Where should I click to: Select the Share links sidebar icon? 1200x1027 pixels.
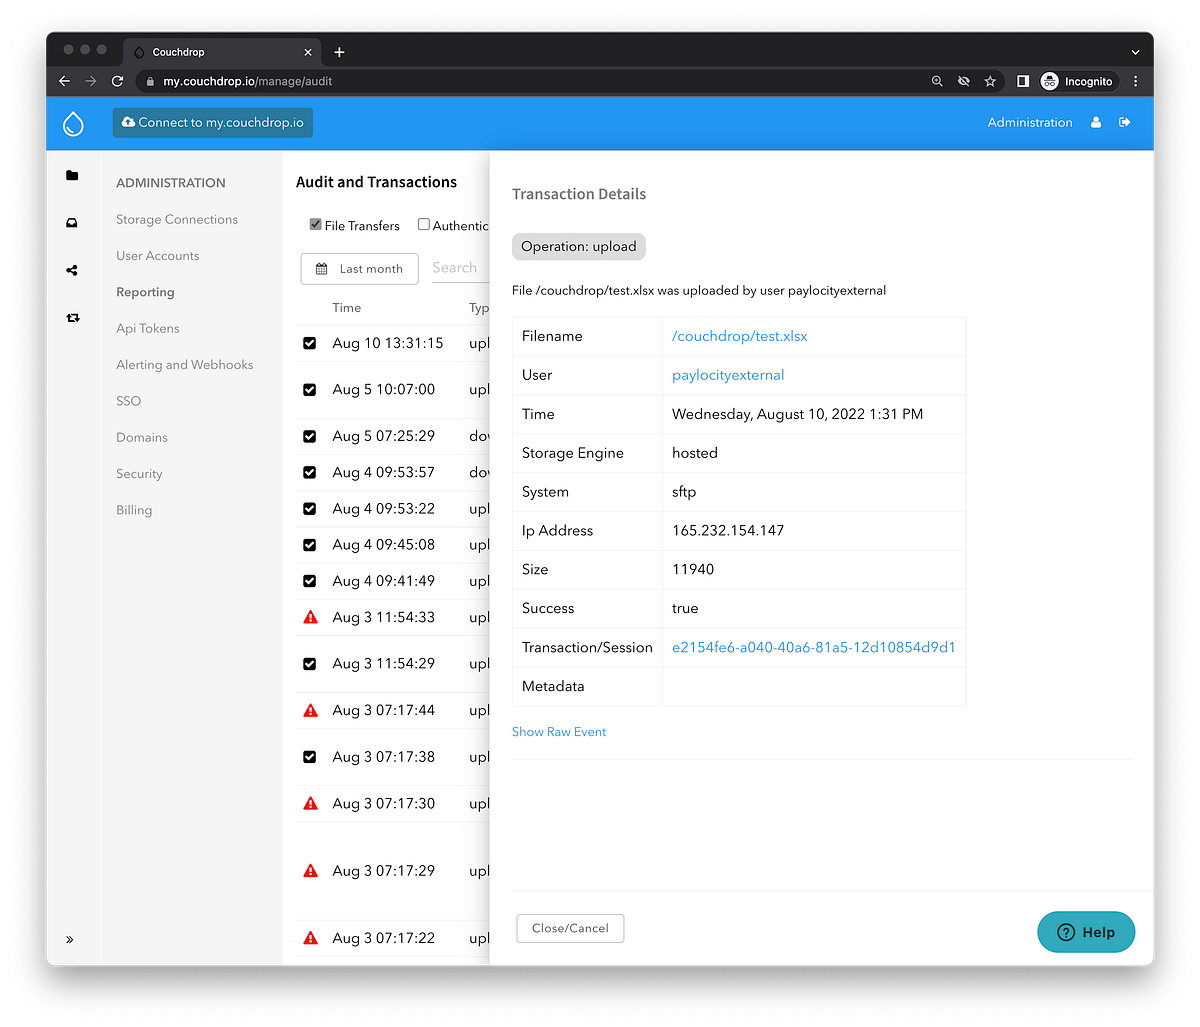point(71,269)
